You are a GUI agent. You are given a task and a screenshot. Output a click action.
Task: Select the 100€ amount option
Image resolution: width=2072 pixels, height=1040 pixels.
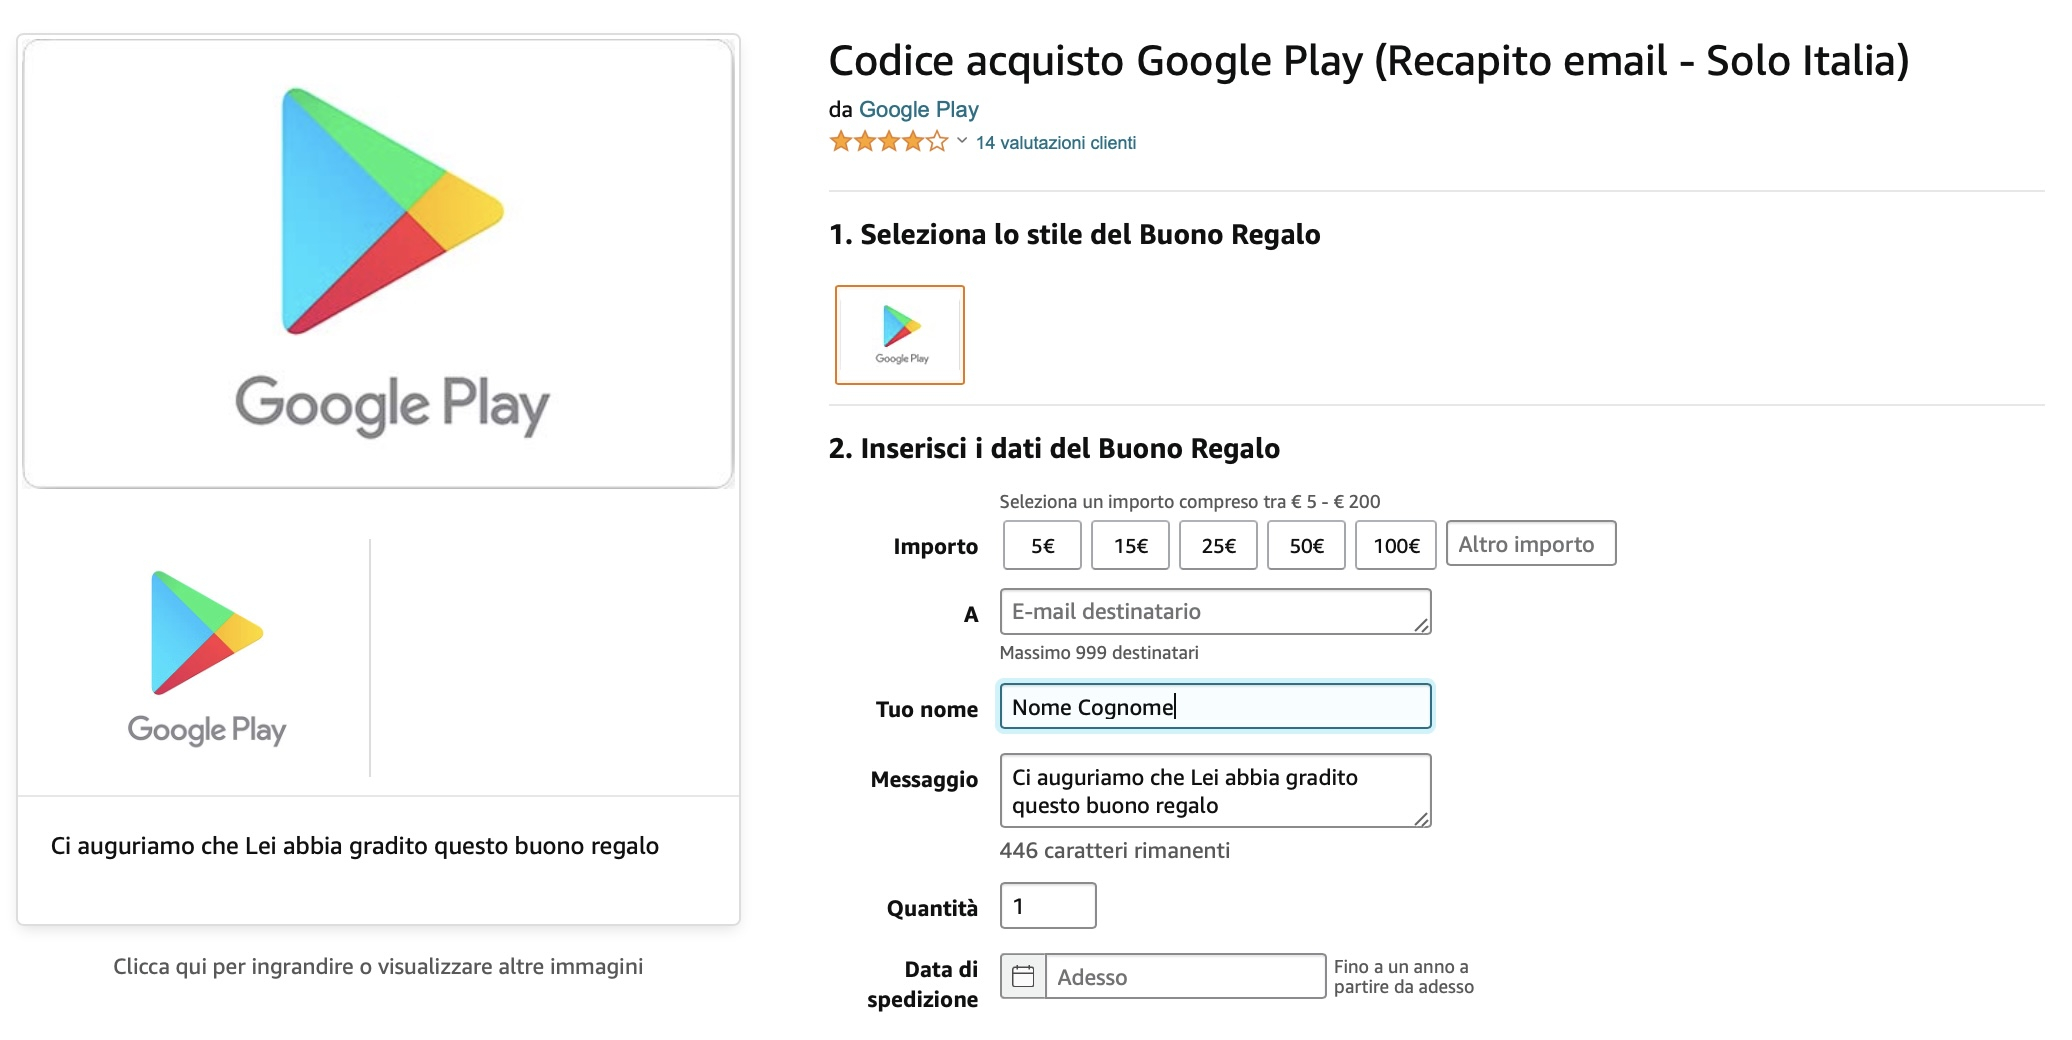coord(1395,545)
